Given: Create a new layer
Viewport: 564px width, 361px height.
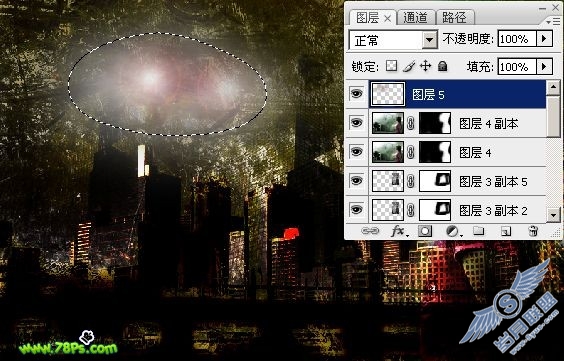Looking at the screenshot, I should point(506,231).
